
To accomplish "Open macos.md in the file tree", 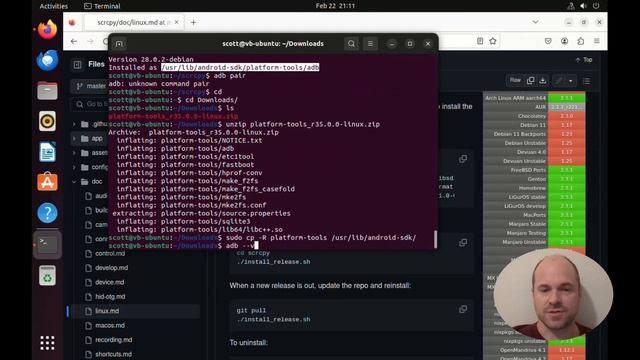I will (110, 325).
